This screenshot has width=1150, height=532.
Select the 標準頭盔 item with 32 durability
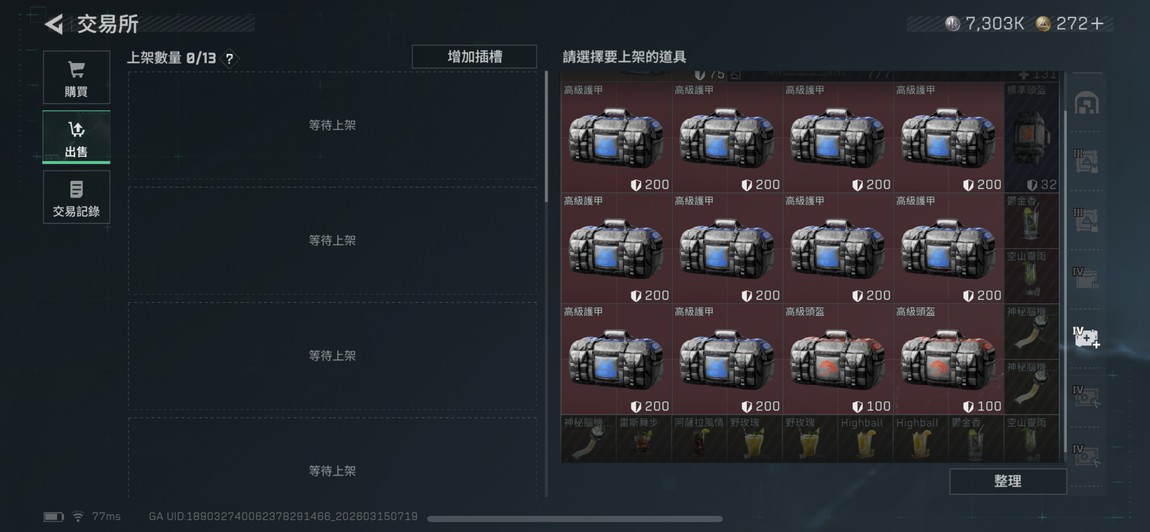click(1031, 137)
